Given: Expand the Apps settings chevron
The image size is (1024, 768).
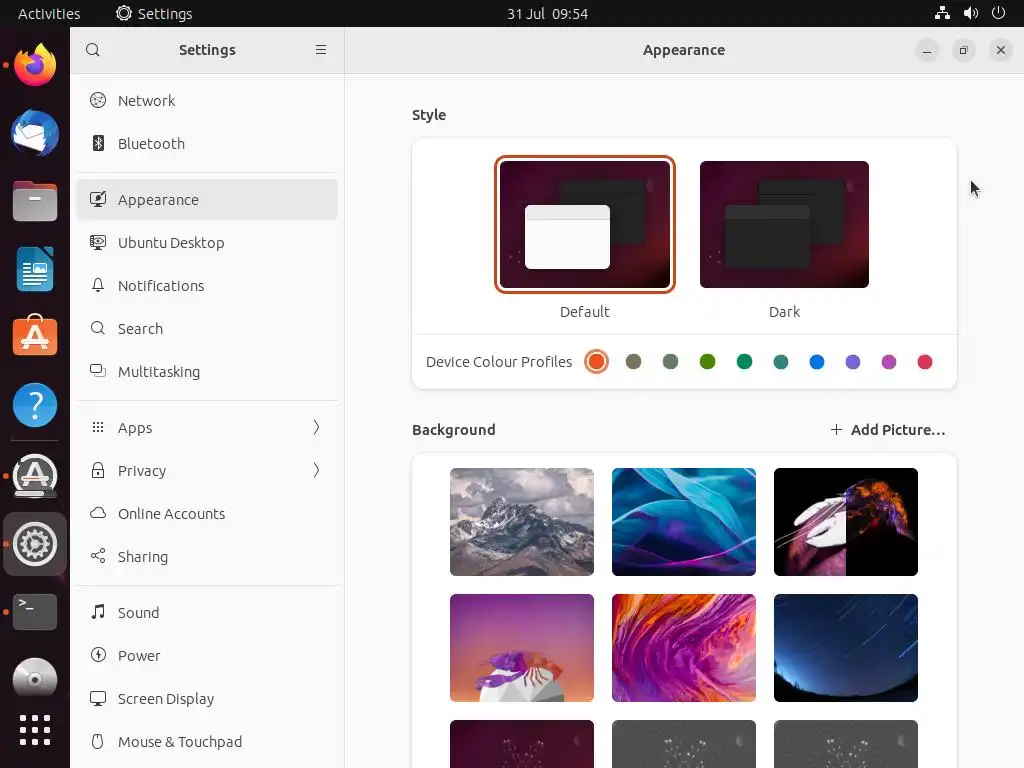Looking at the screenshot, I should (316, 427).
